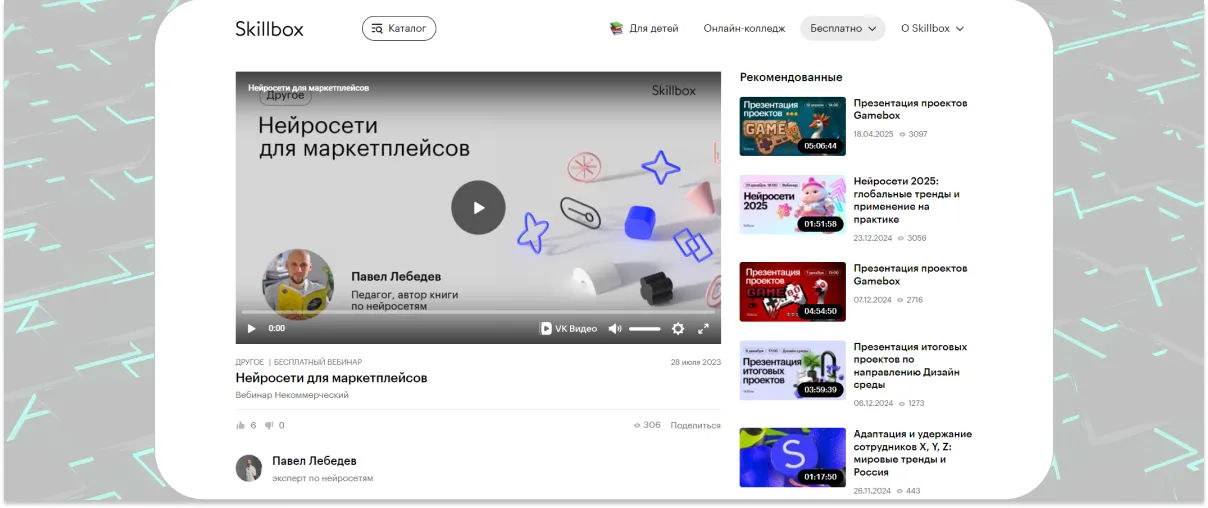
Task: Open the Каталог button
Action: (399, 28)
